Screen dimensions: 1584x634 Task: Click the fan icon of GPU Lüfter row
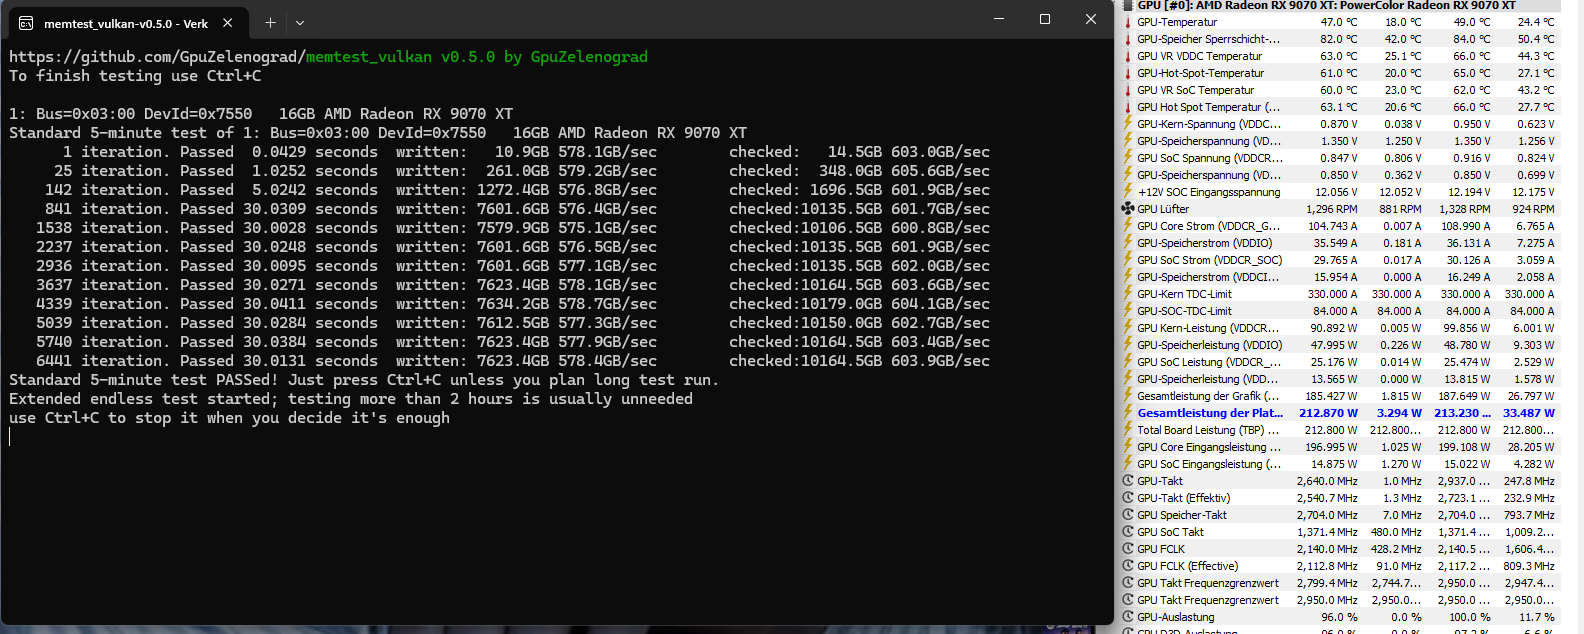(1128, 209)
